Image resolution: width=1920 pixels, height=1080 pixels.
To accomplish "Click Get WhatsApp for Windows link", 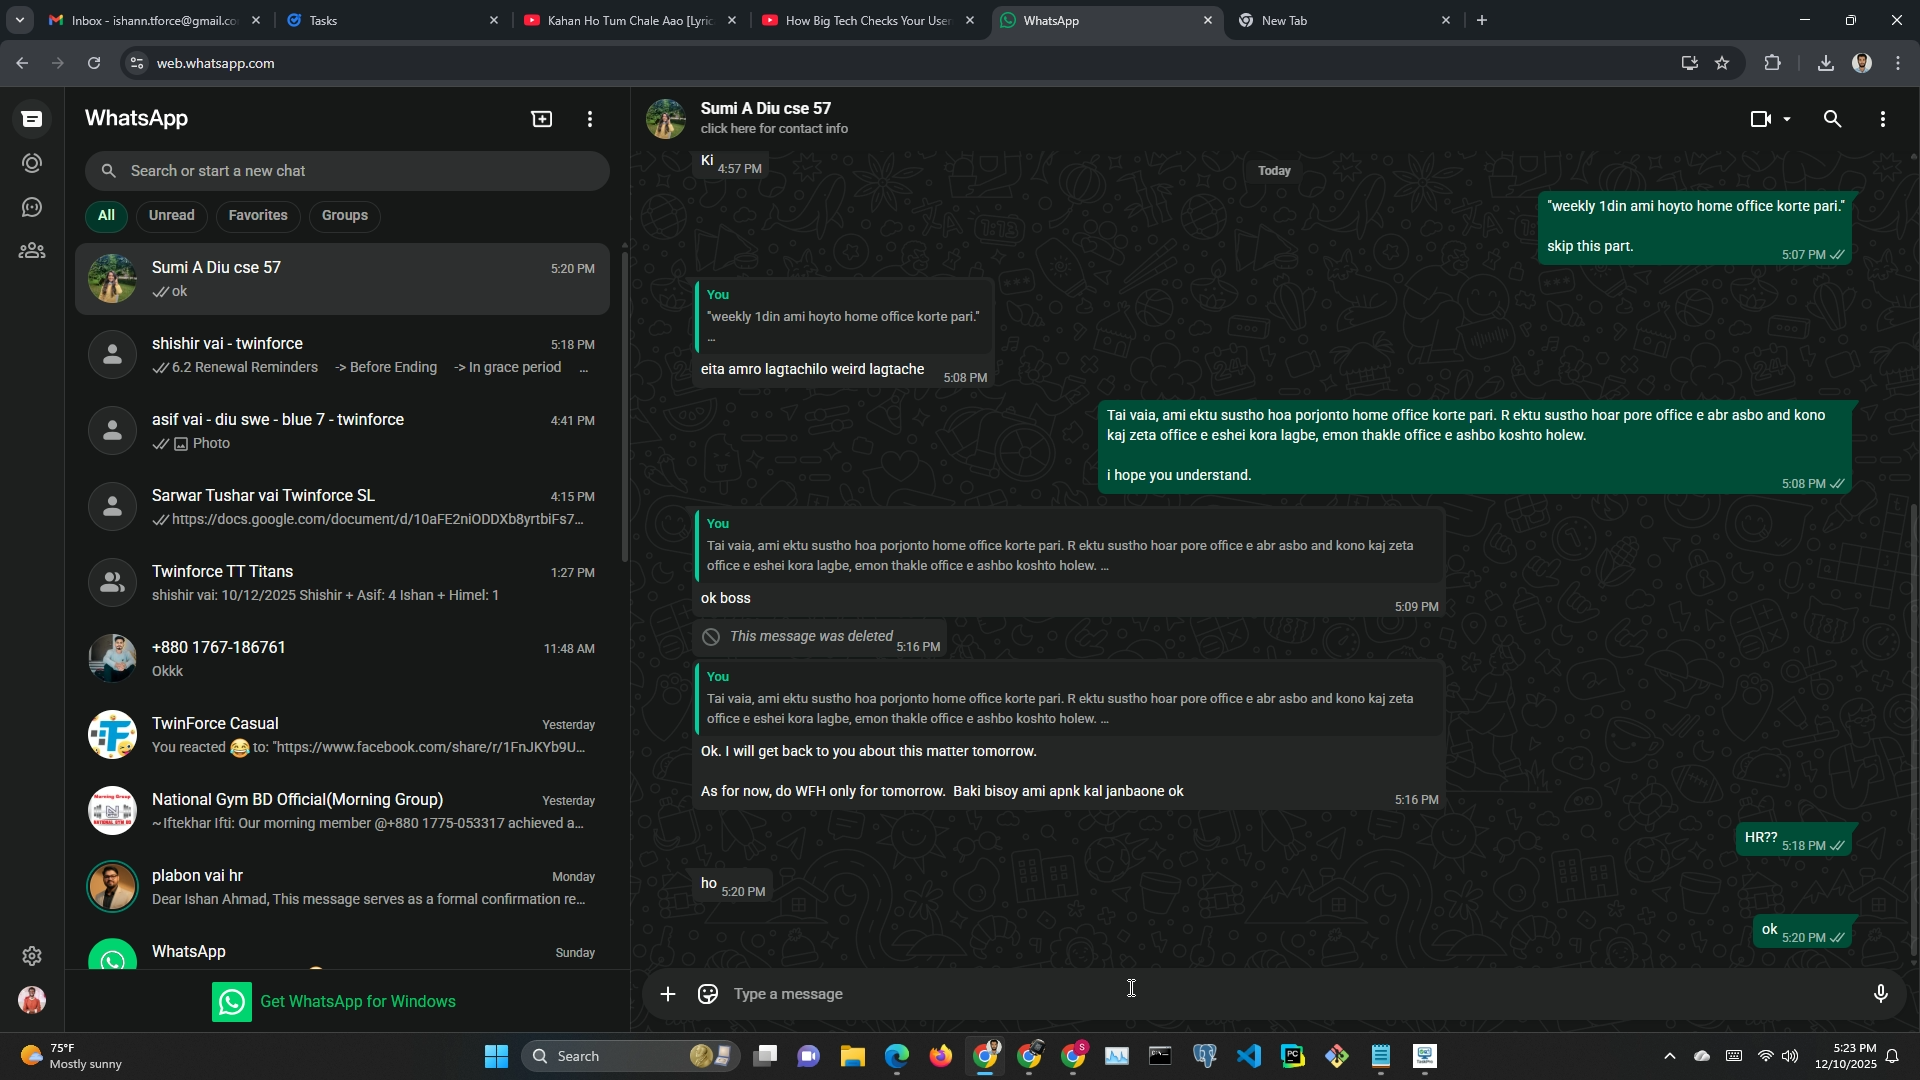I will (x=357, y=1002).
